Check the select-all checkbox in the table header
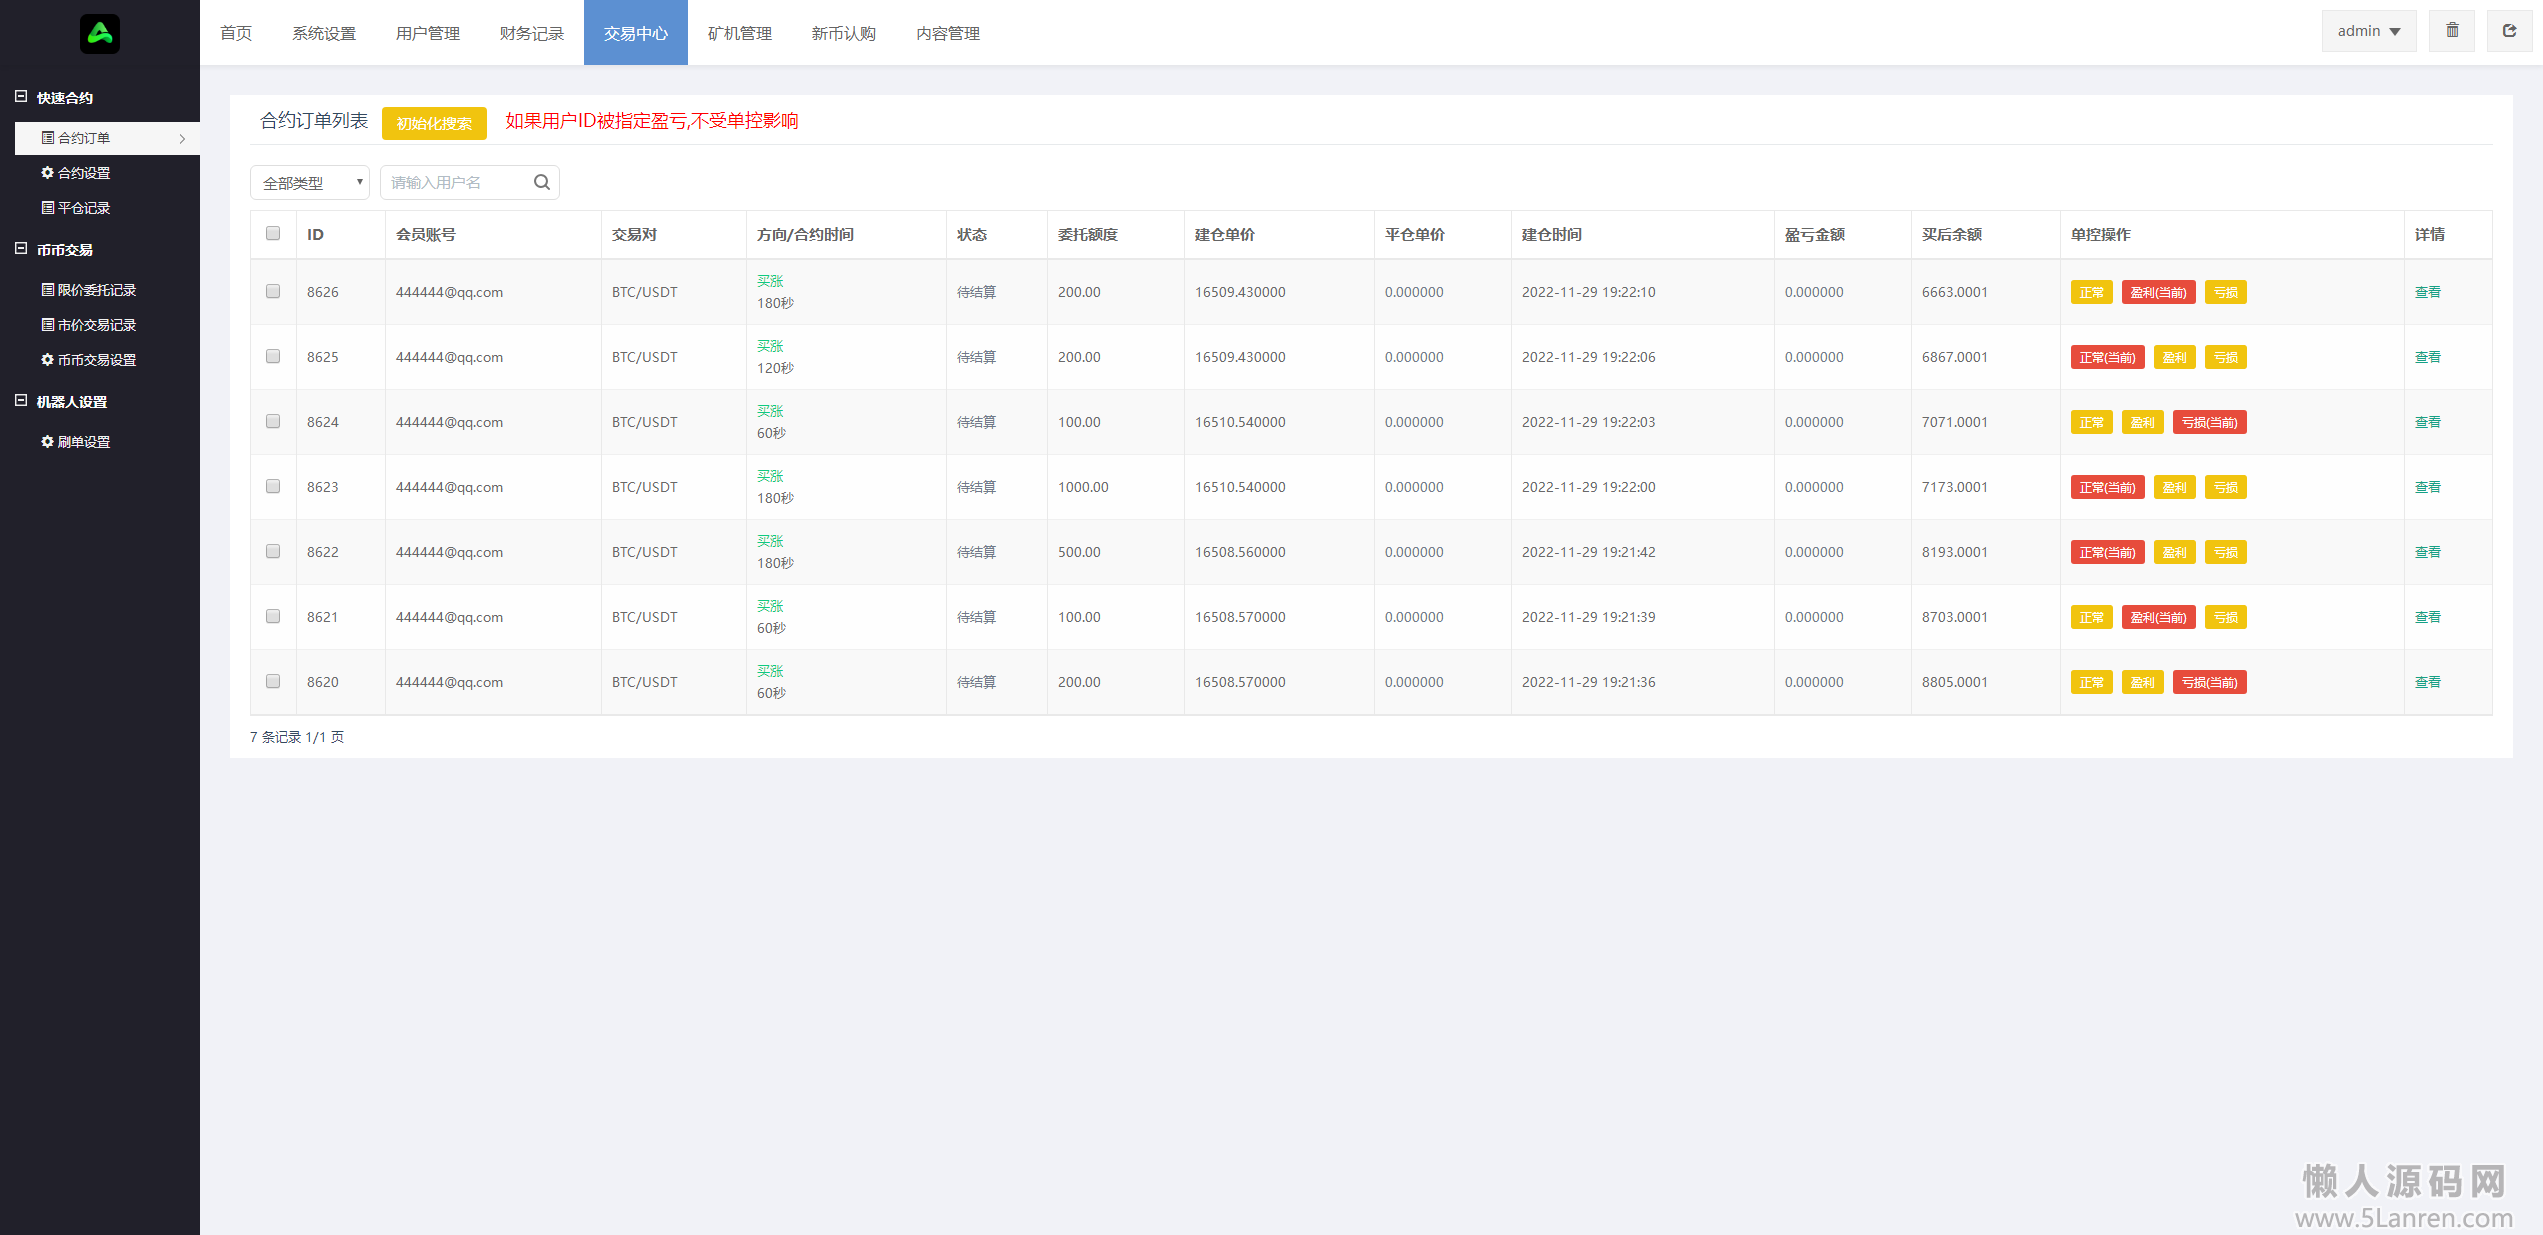This screenshot has height=1235, width=2543. (x=273, y=233)
